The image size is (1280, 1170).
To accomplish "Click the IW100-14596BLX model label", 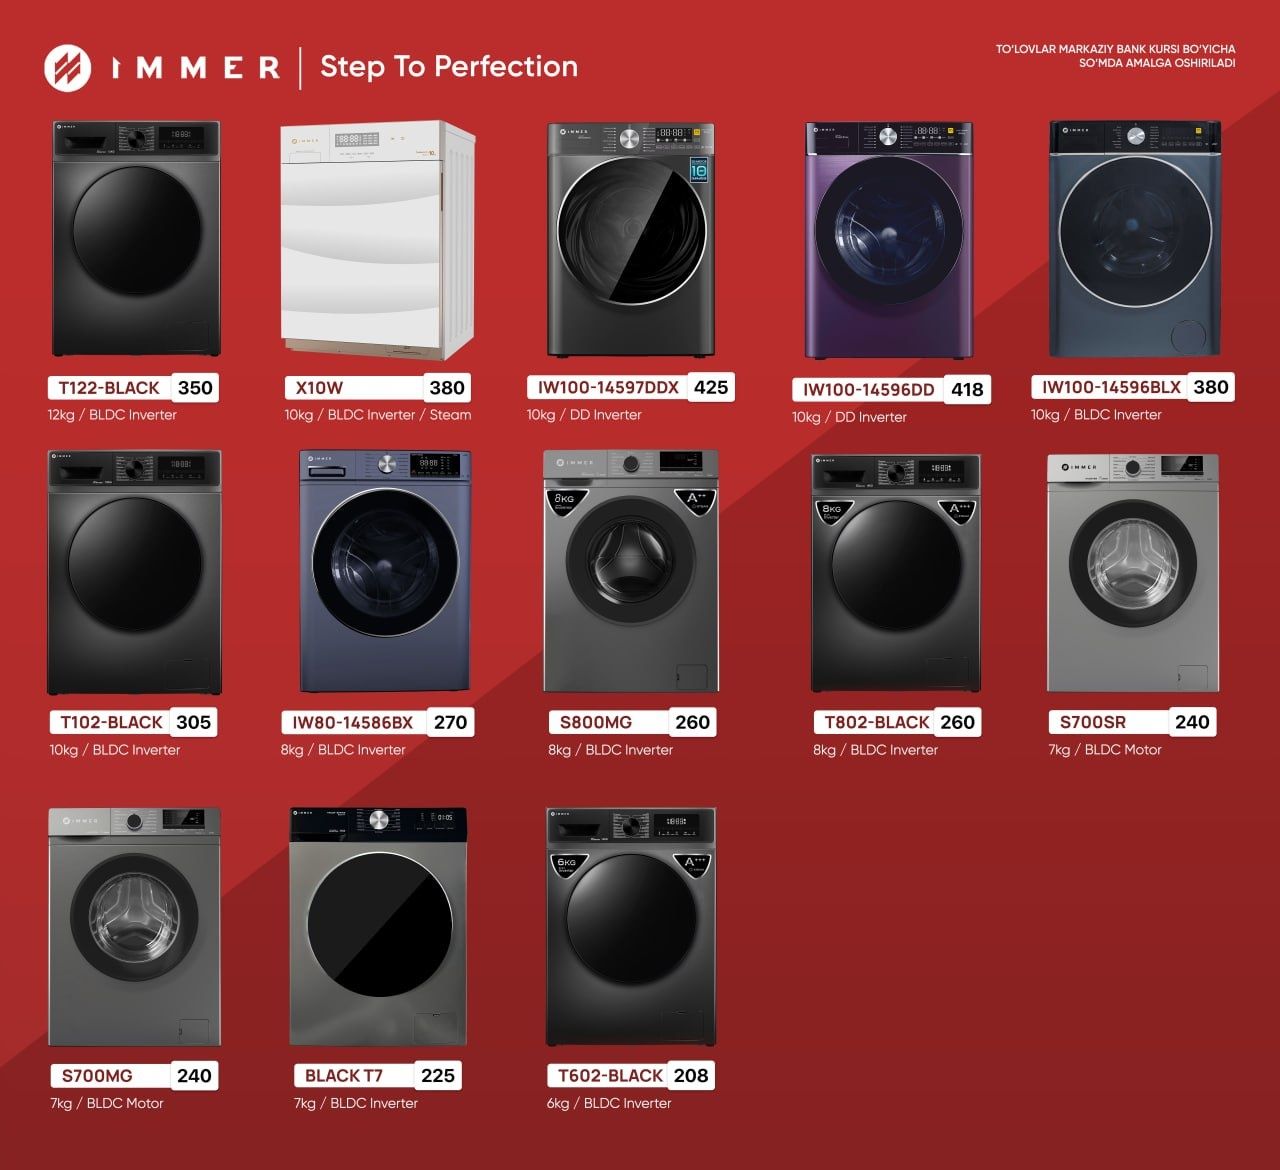I will [1111, 387].
